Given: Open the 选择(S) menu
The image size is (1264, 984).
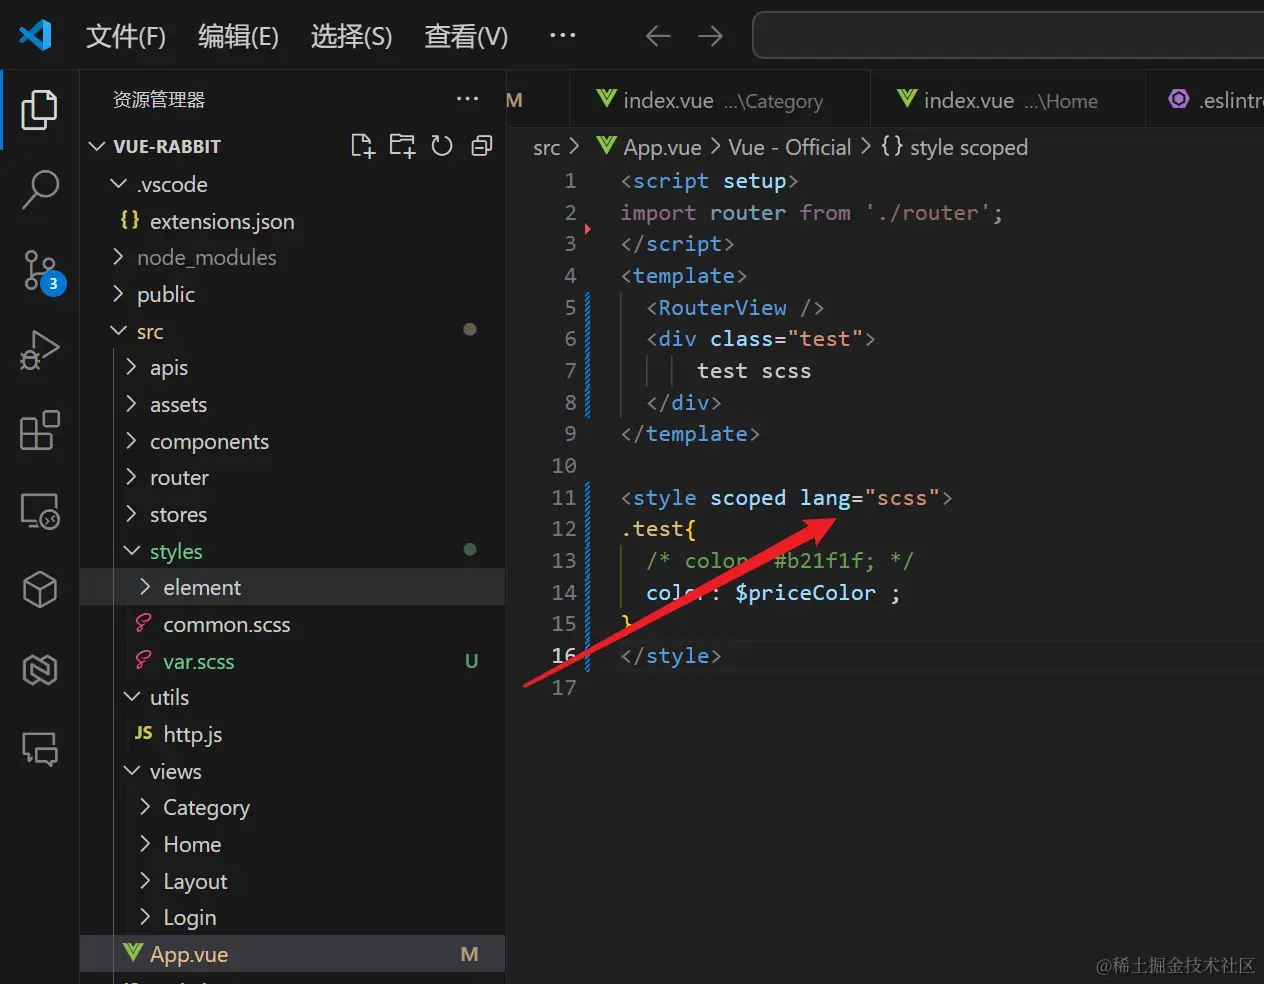Looking at the screenshot, I should (351, 36).
